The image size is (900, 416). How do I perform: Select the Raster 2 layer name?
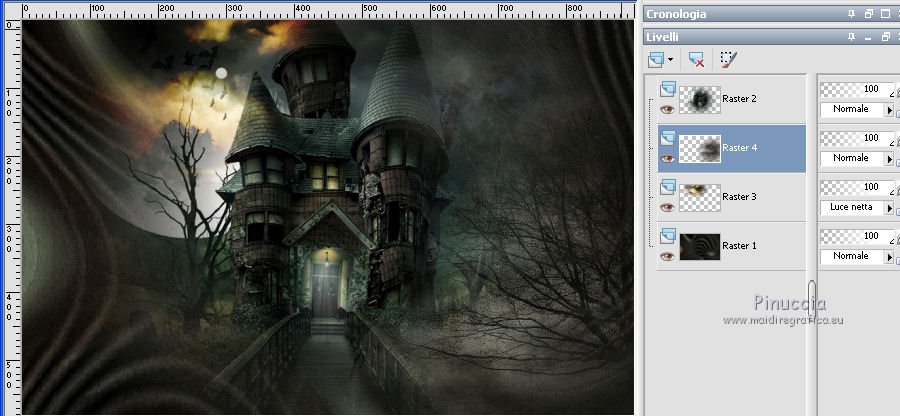pyautogui.click(x=739, y=99)
